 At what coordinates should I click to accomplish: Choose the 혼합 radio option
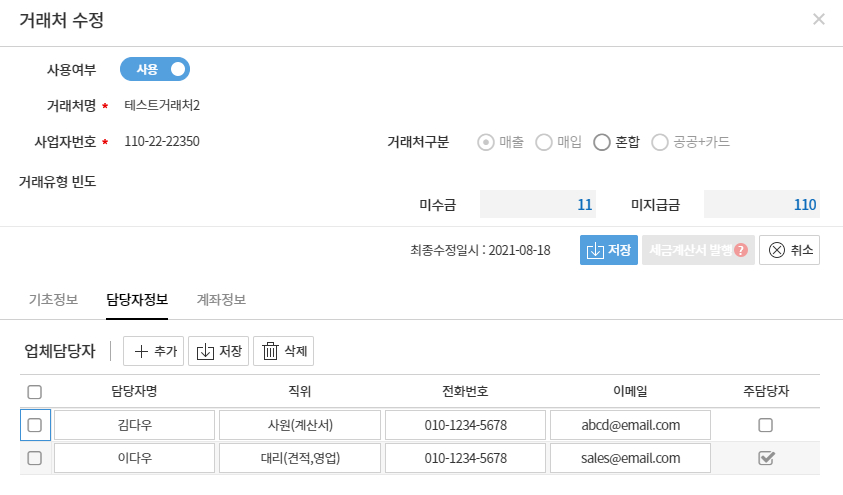click(602, 142)
